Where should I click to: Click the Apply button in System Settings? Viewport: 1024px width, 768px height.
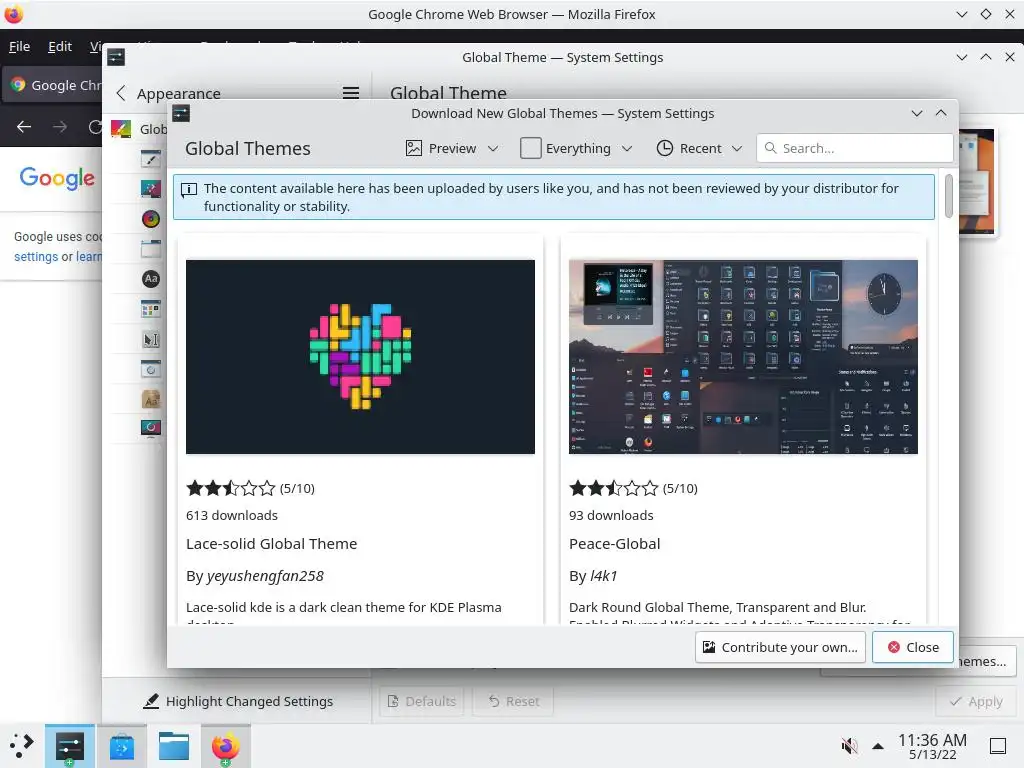click(976, 701)
